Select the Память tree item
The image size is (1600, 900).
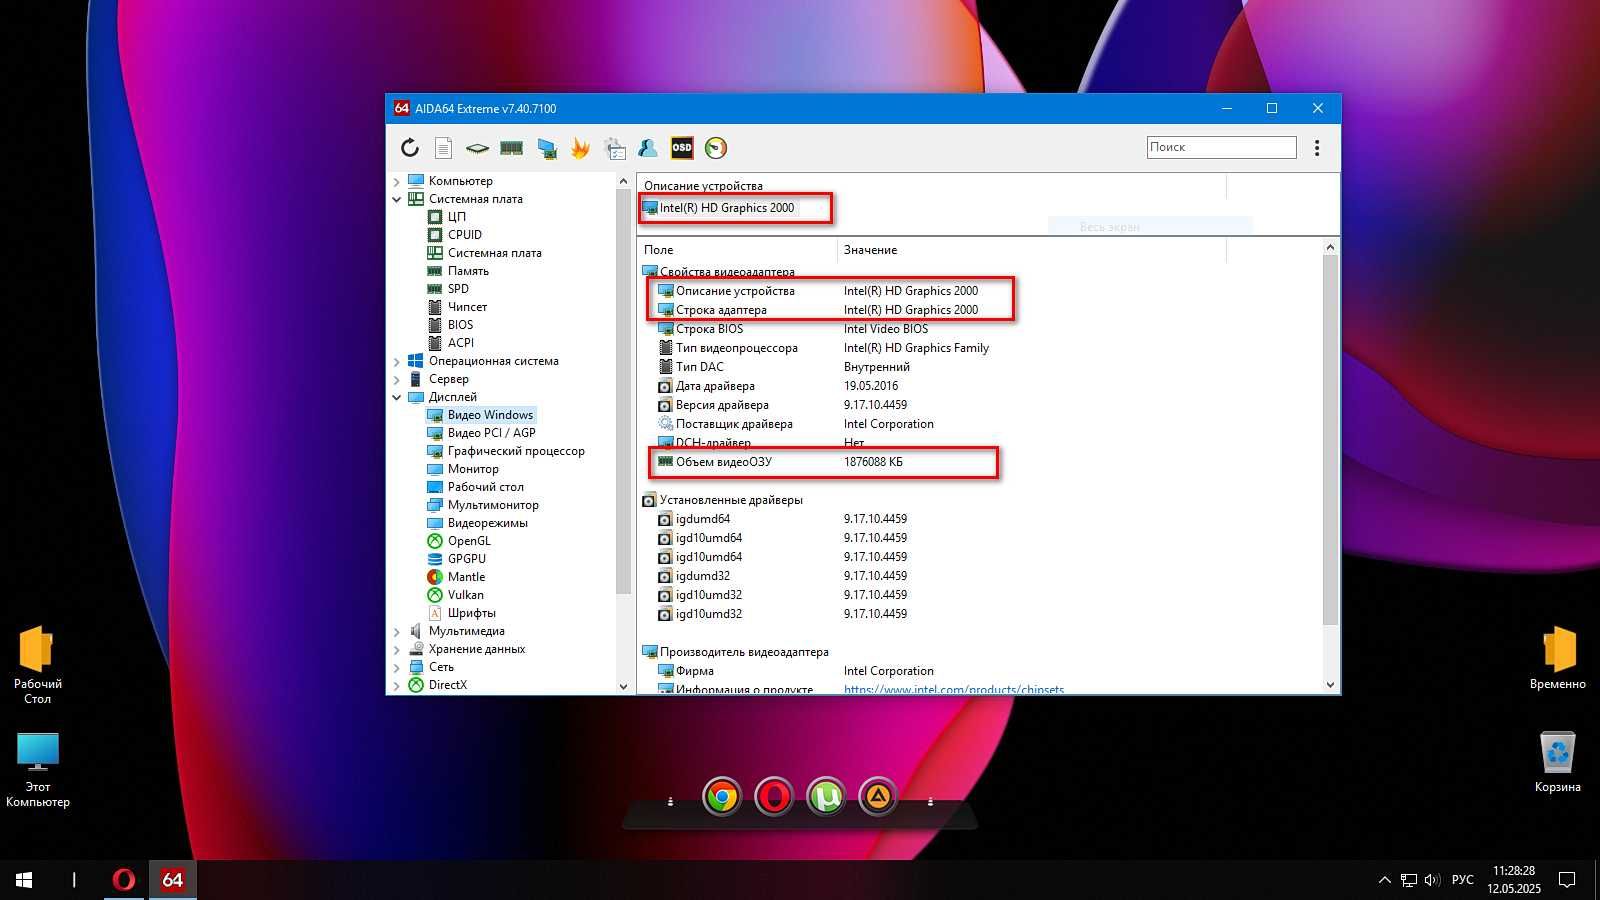click(x=468, y=271)
